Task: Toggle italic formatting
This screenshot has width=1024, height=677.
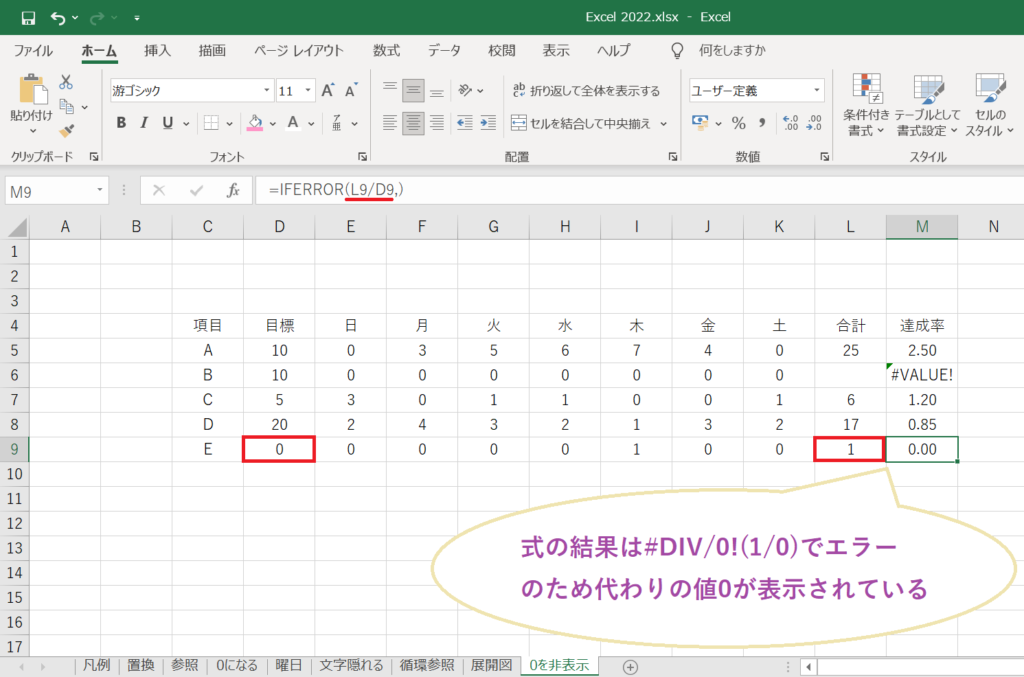Action: click(144, 123)
